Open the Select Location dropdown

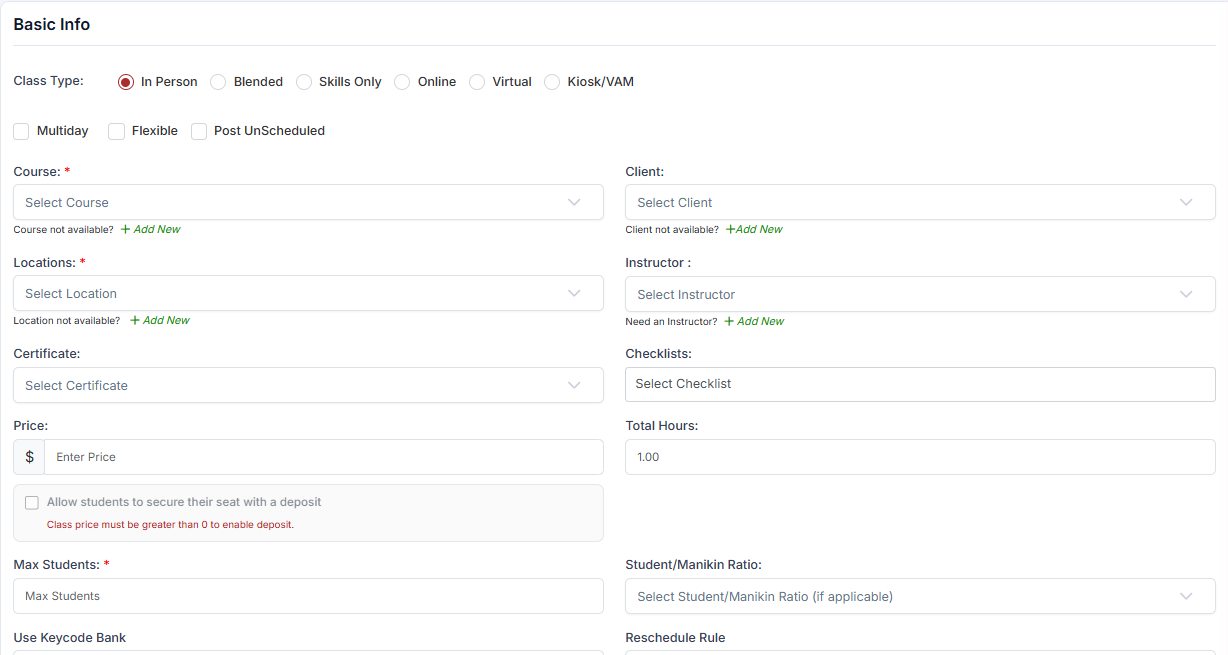pyautogui.click(x=308, y=293)
